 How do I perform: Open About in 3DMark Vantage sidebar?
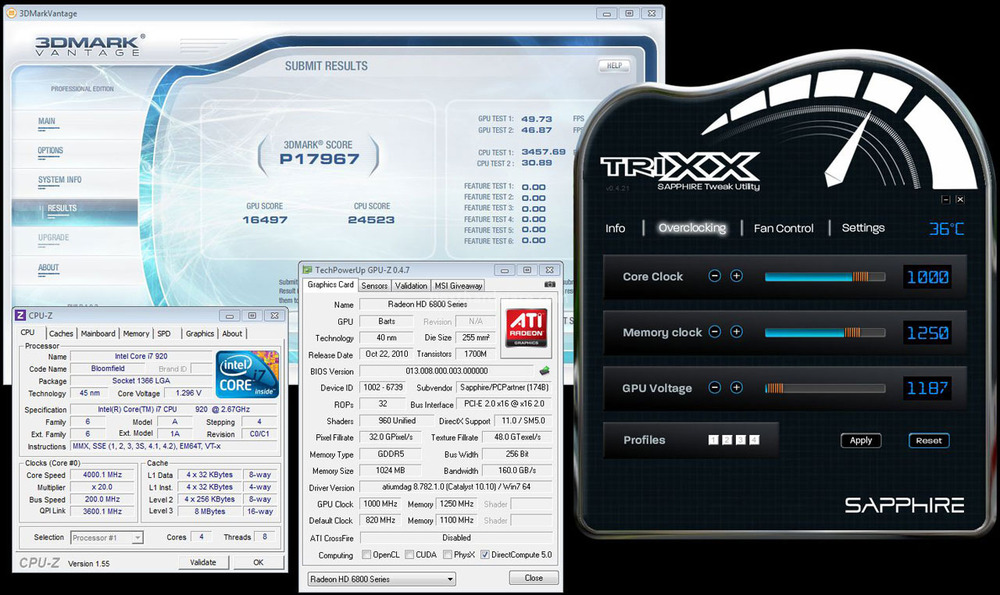point(48,267)
